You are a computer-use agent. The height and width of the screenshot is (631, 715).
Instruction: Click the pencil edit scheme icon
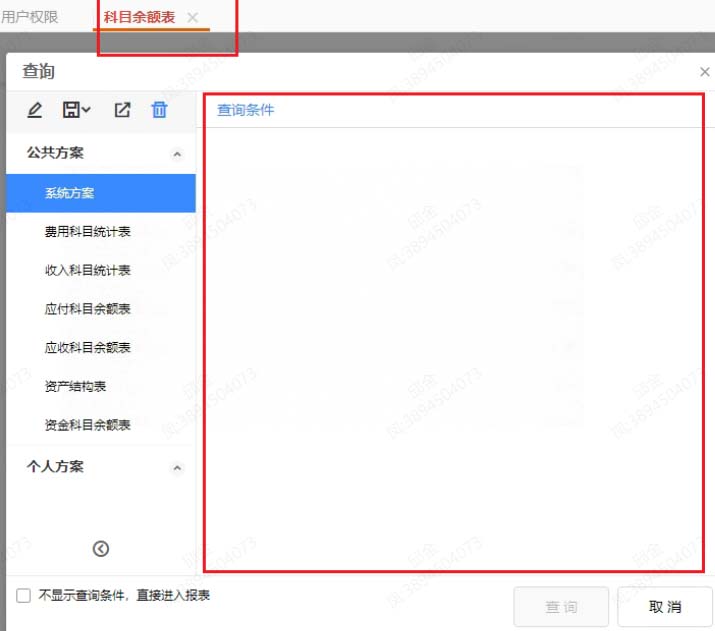[x=35, y=110]
